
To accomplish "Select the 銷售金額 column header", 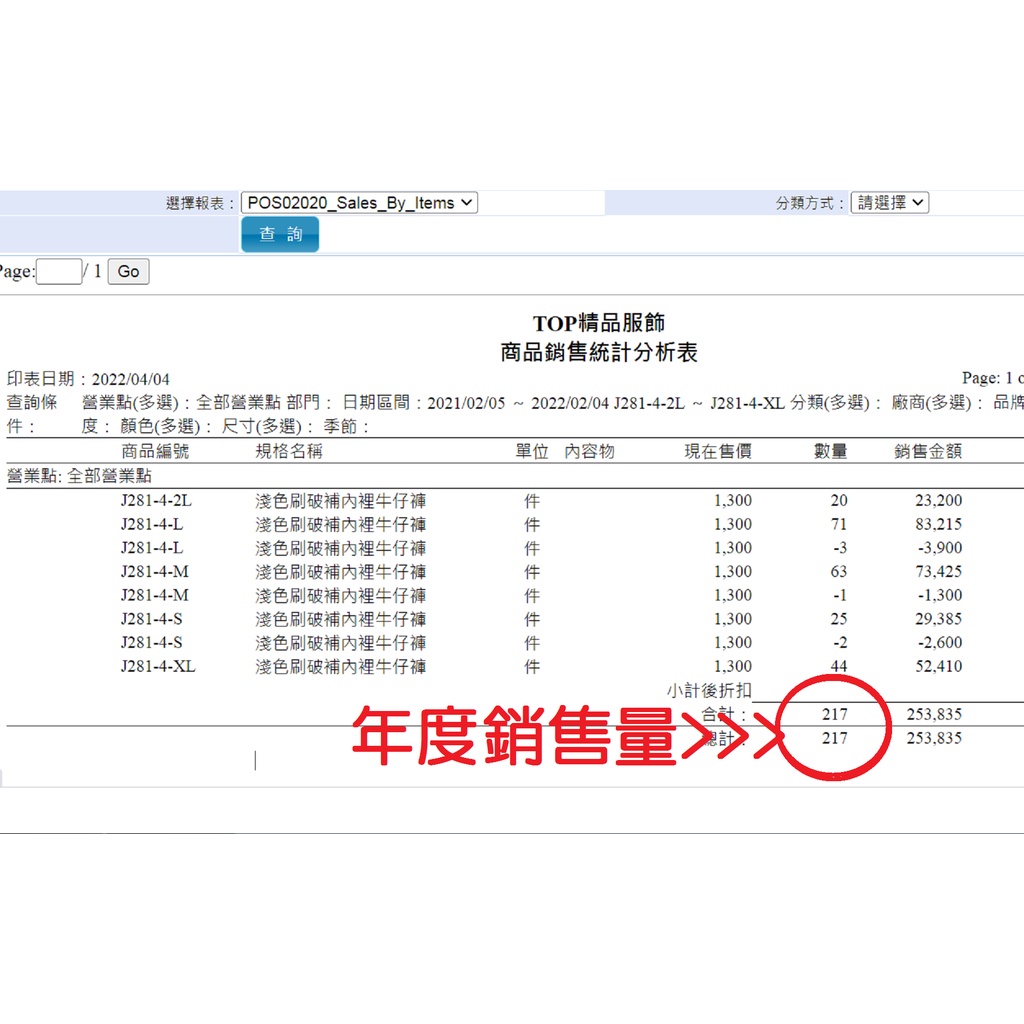I will pos(927,452).
